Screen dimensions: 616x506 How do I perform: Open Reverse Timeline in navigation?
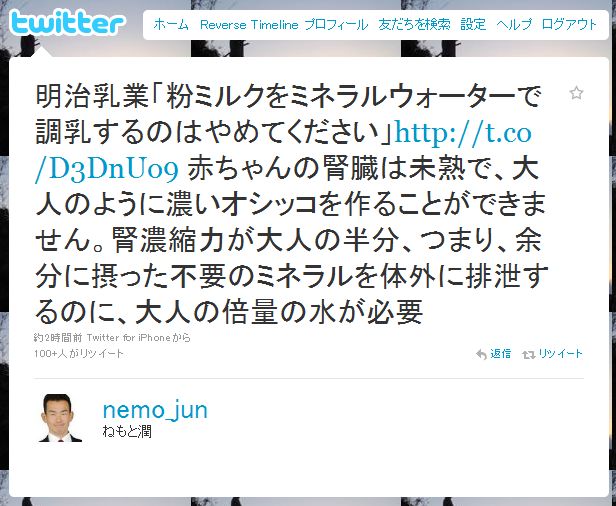(x=249, y=24)
